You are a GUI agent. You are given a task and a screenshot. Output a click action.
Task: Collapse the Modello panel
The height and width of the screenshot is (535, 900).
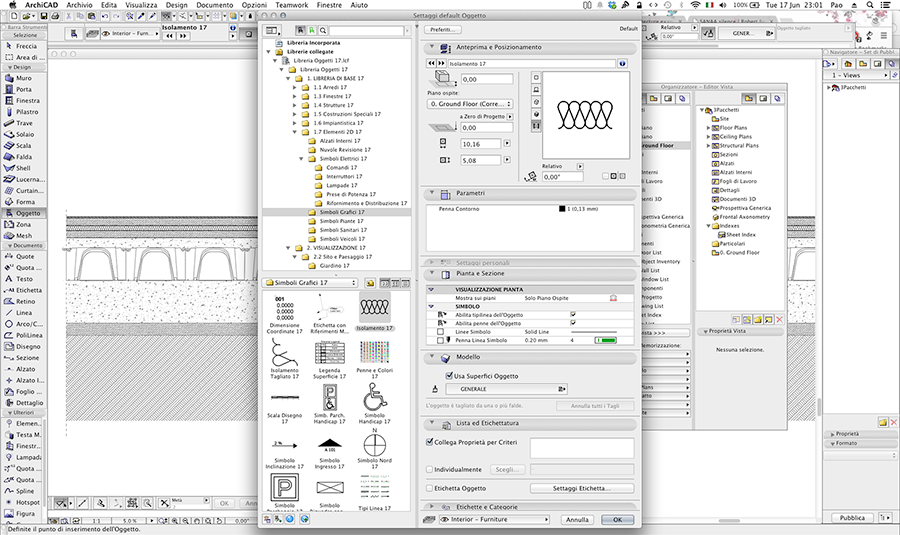432,356
